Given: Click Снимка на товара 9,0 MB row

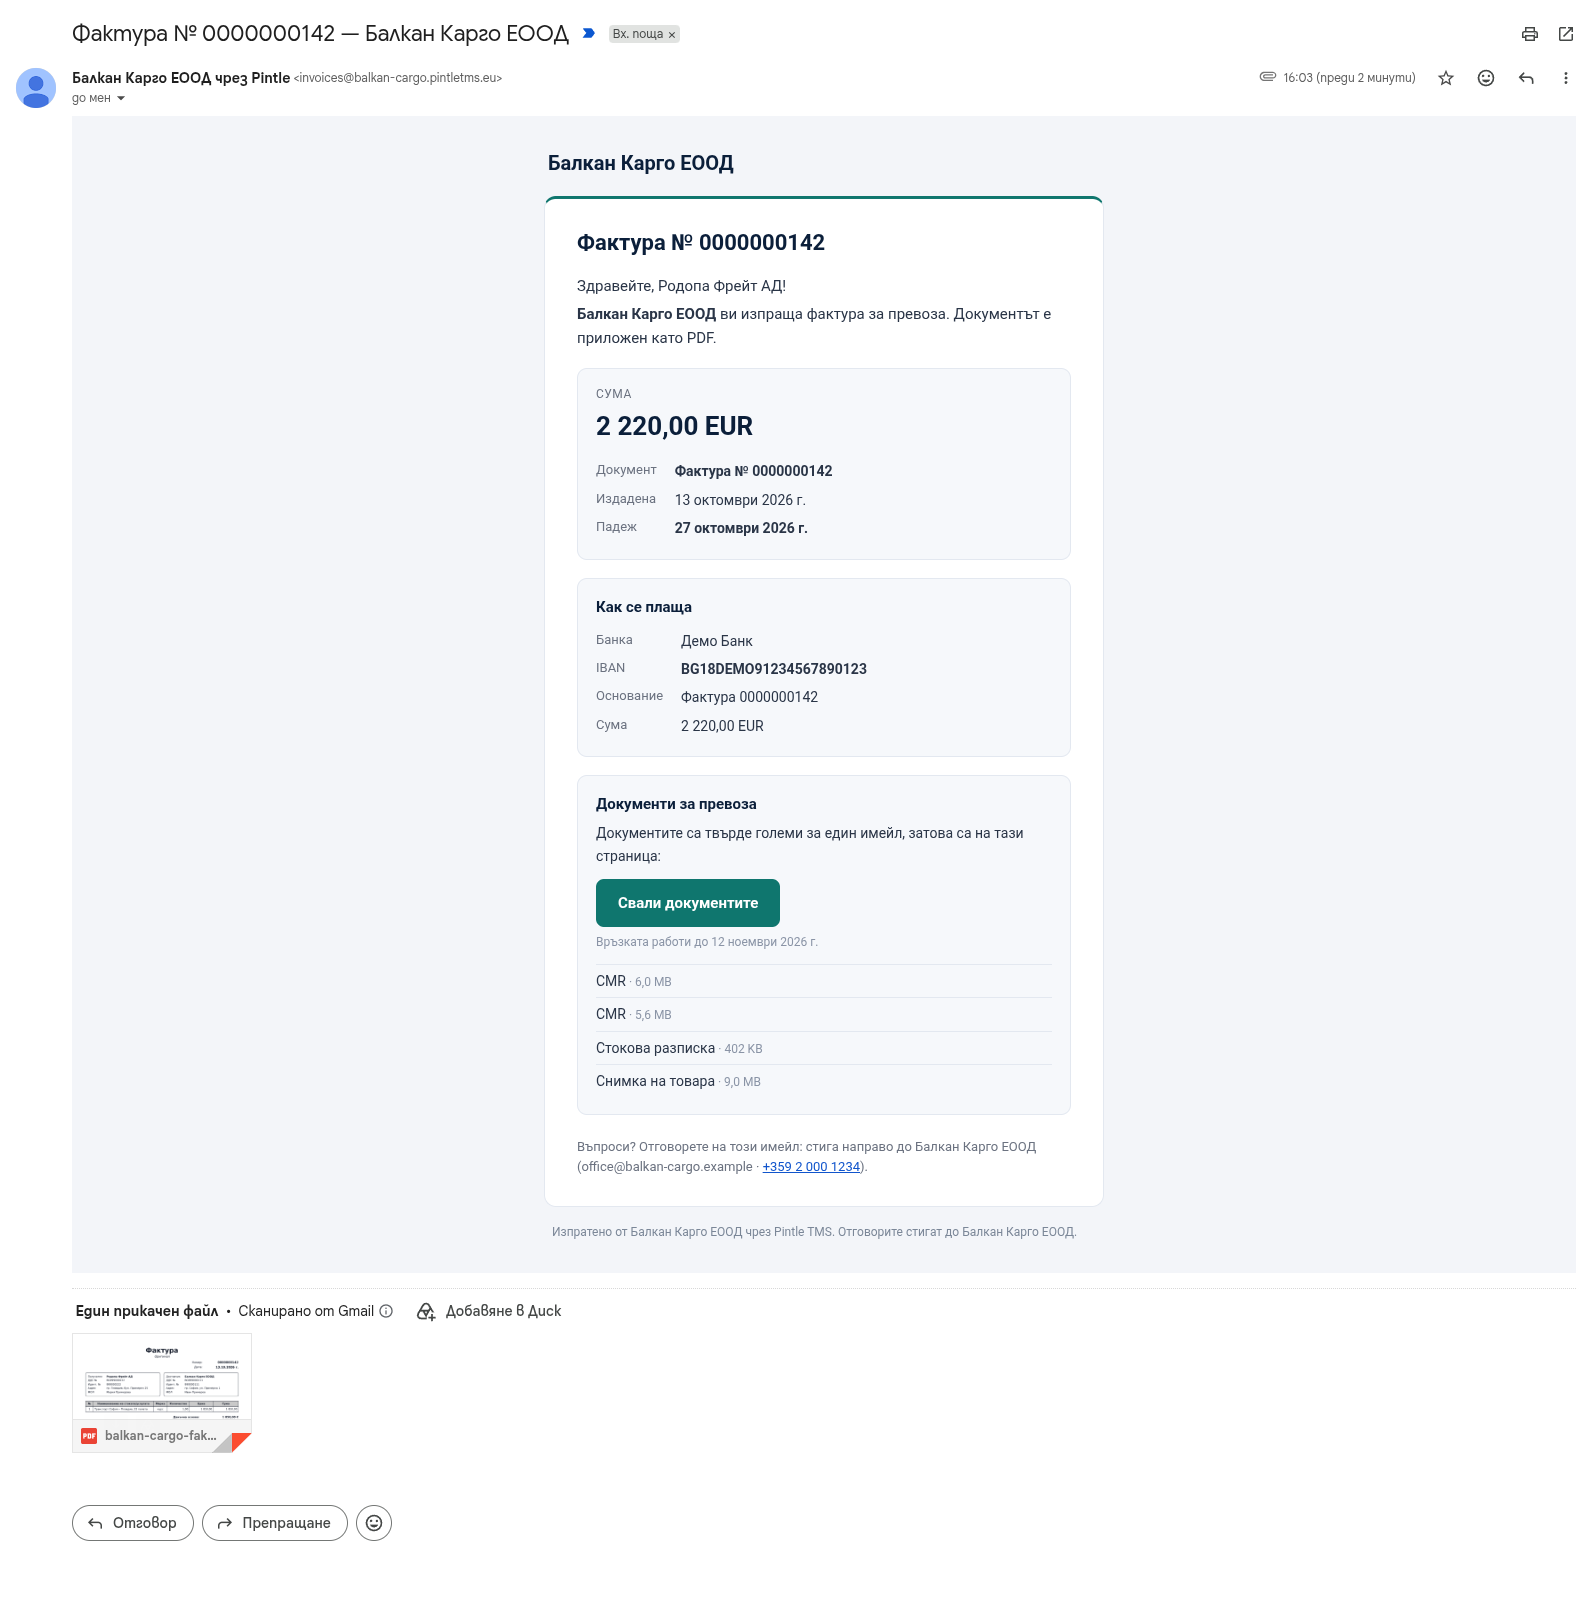Looking at the screenshot, I should [x=824, y=1081].
